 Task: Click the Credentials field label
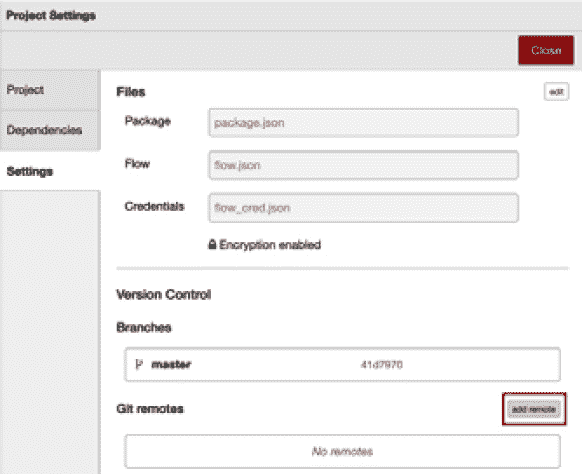pos(154,206)
